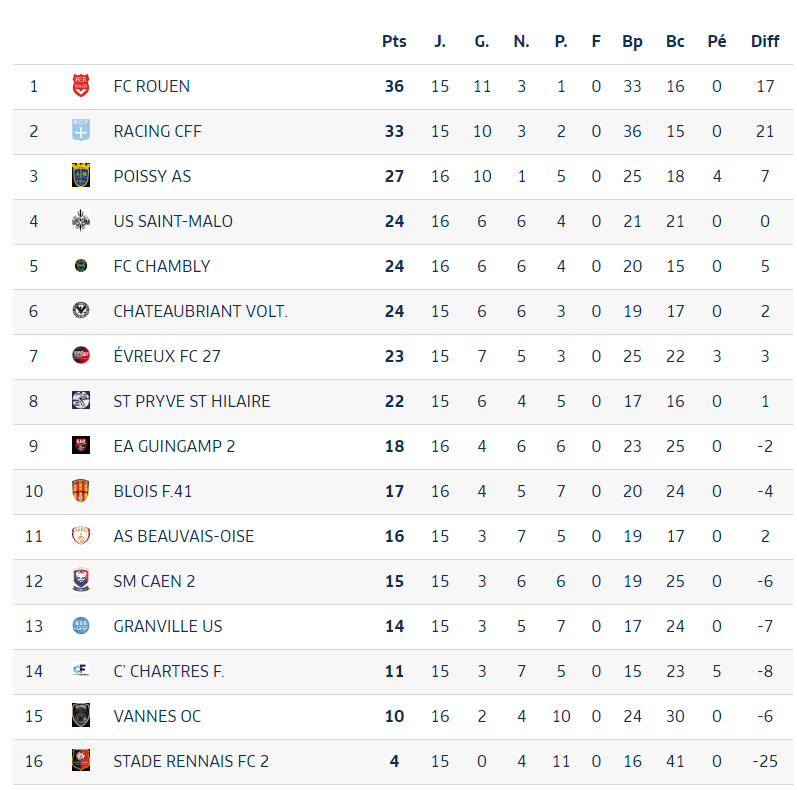Screen dimensions: 797x790
Task: Click the Poissy AS team badge
Action: pos(81,176)
